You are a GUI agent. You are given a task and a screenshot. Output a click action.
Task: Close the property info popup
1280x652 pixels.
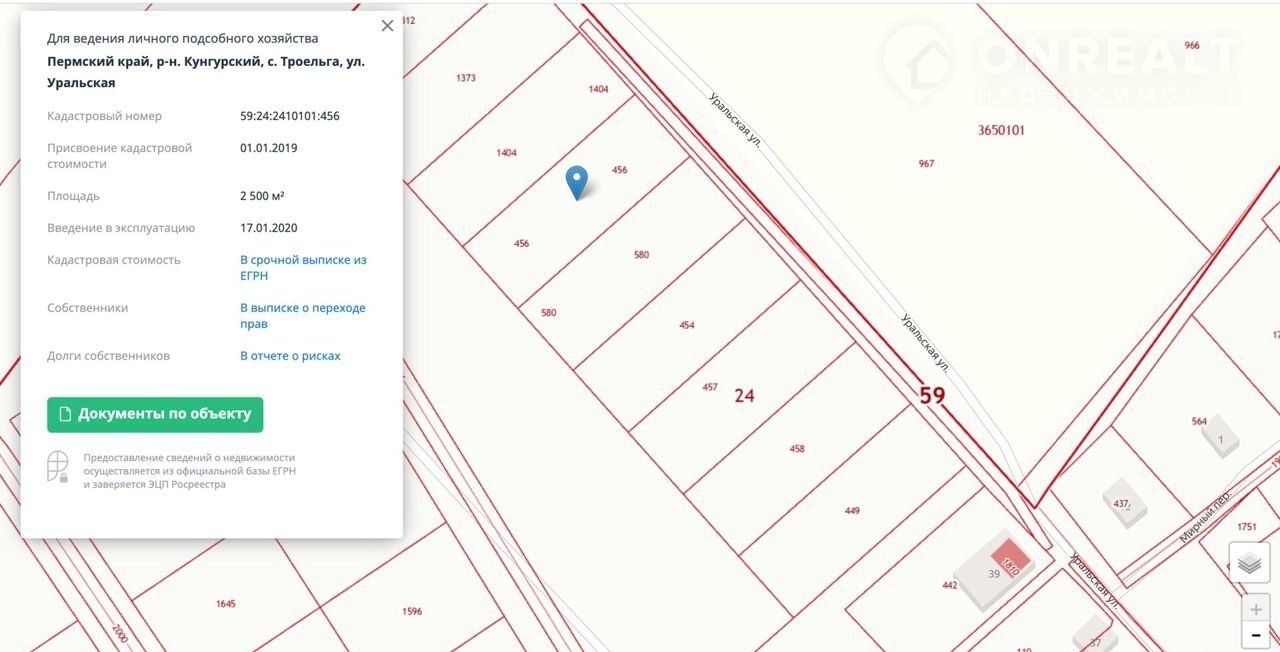(x=388, y=26)
